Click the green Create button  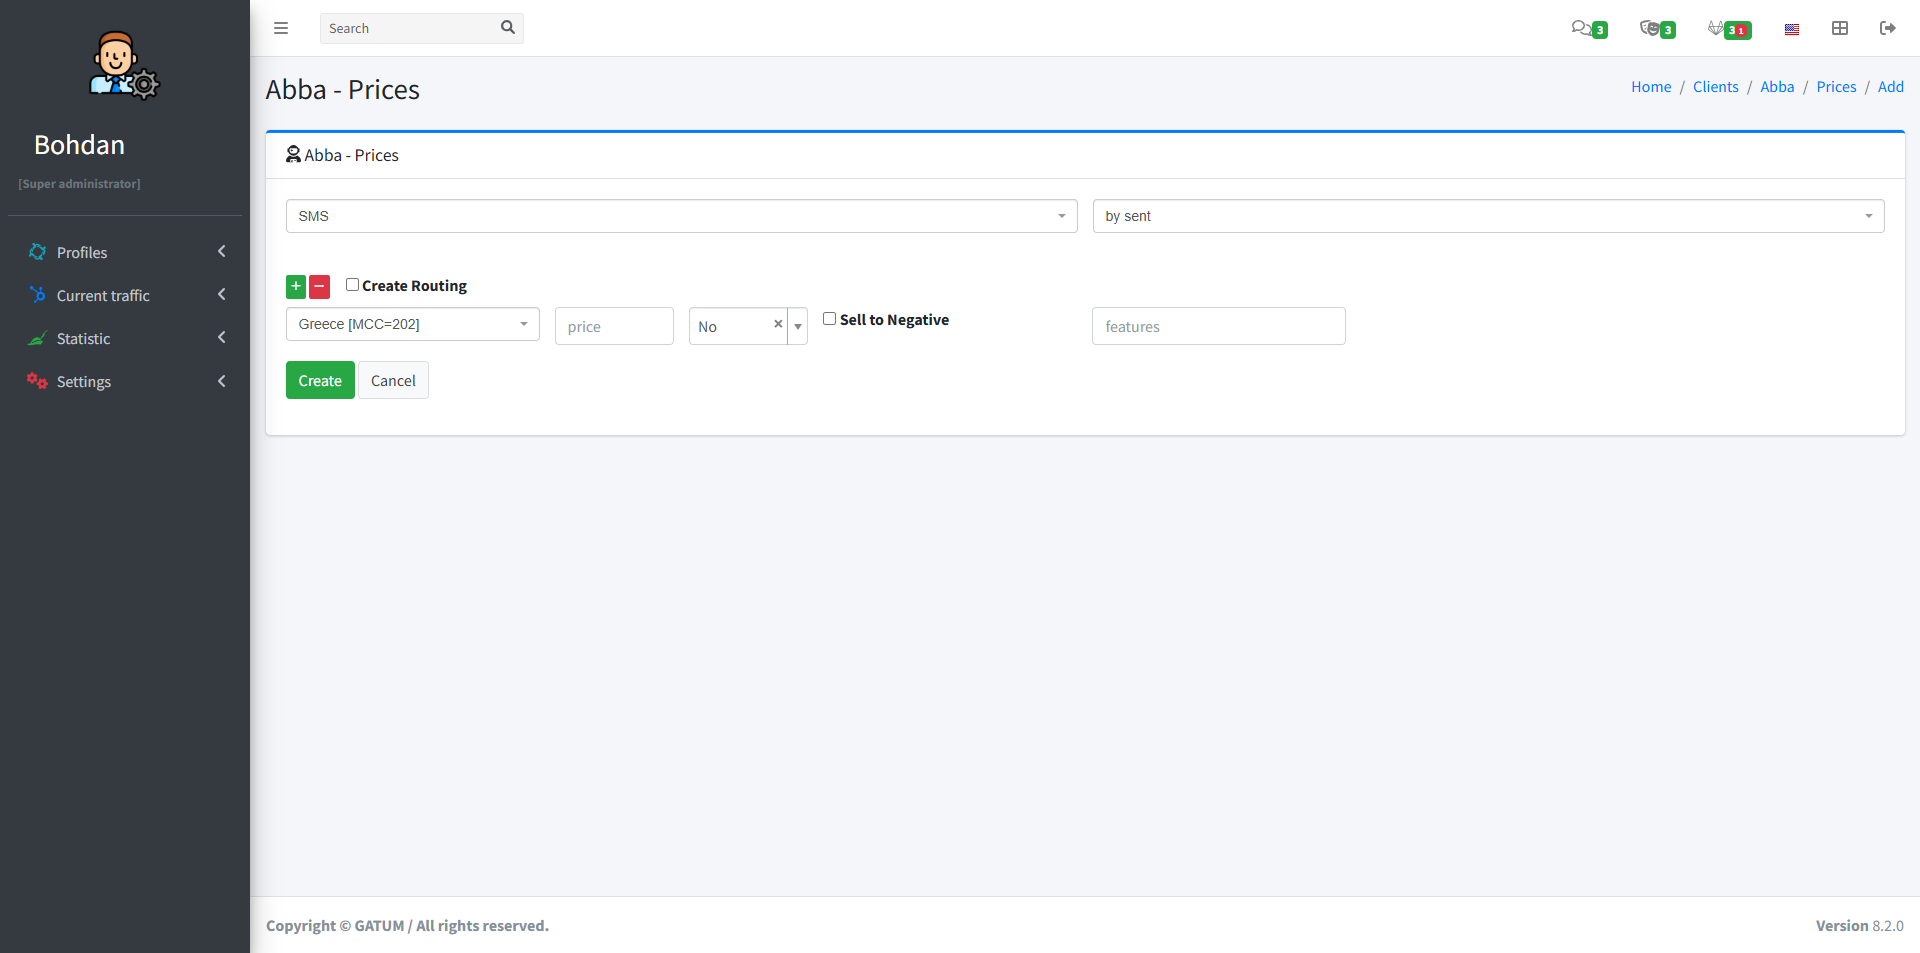320,380
